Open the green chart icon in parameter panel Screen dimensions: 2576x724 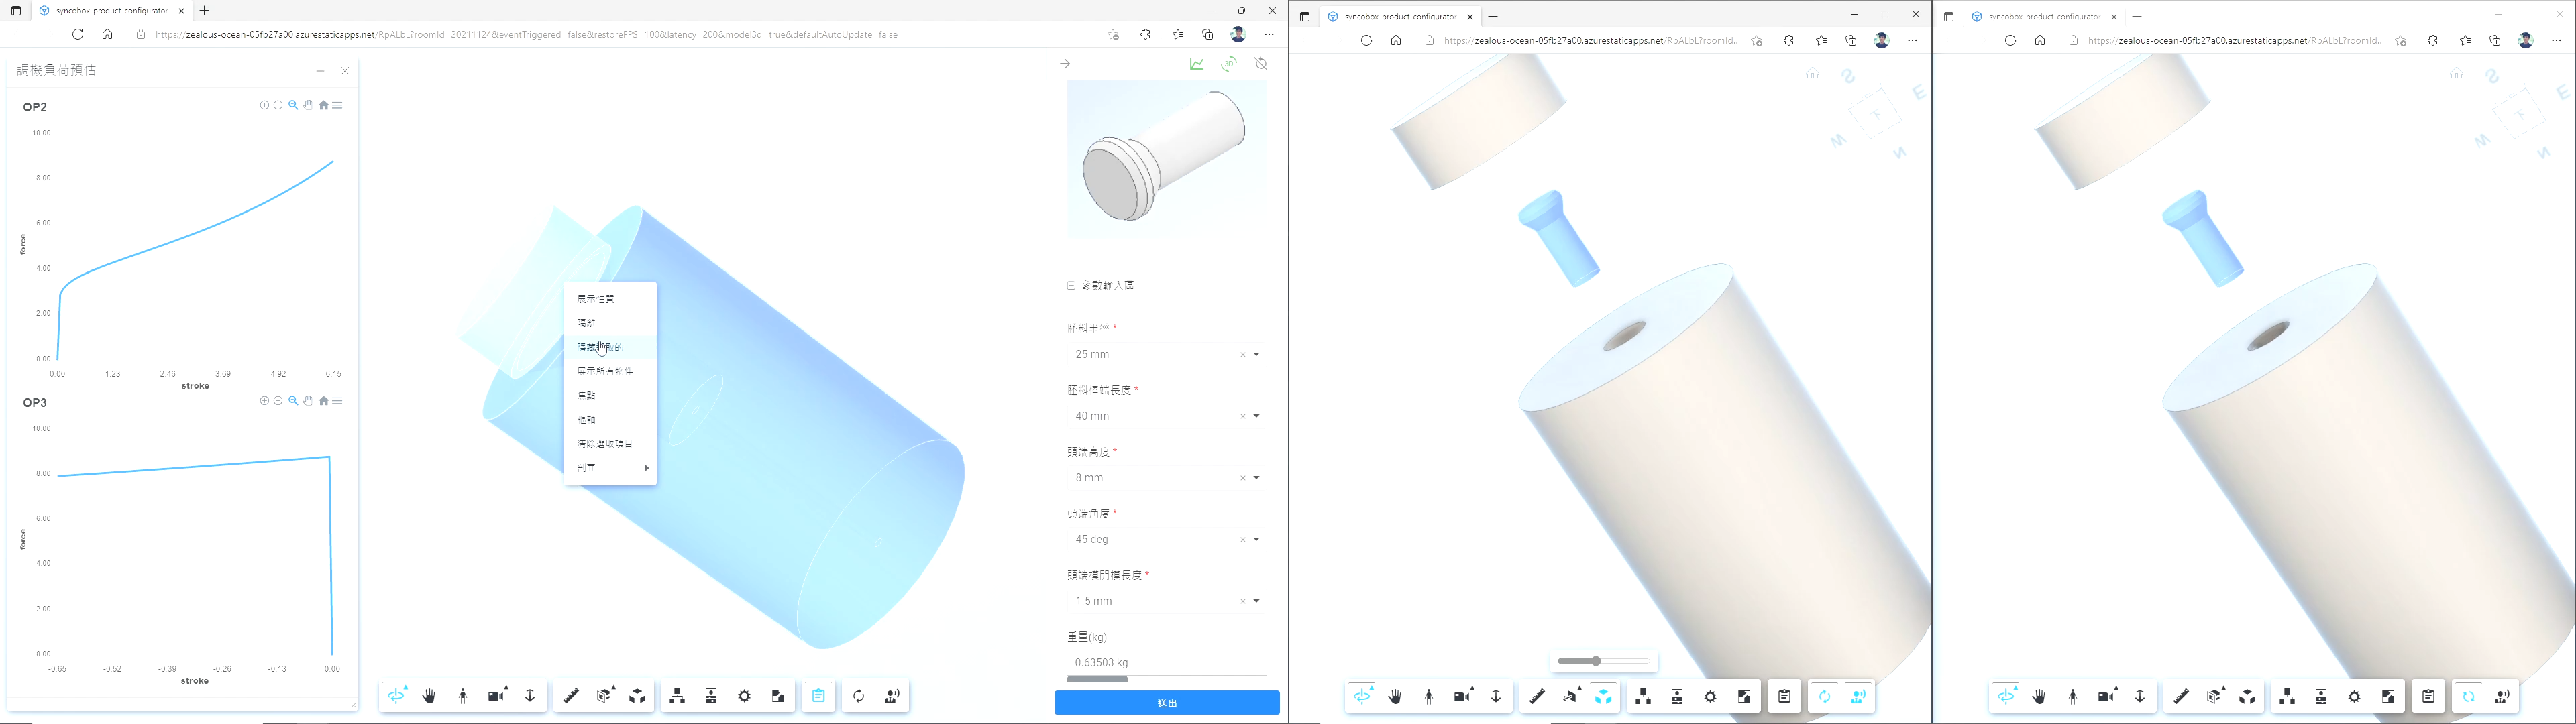(x=1196, y=64)
